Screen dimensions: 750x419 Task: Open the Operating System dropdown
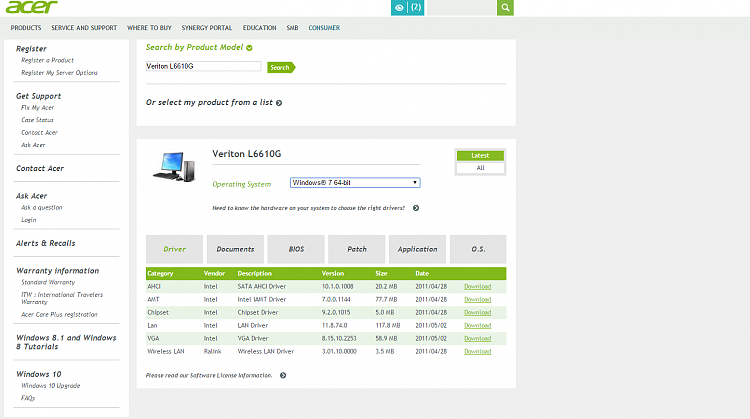pos(355,183)
